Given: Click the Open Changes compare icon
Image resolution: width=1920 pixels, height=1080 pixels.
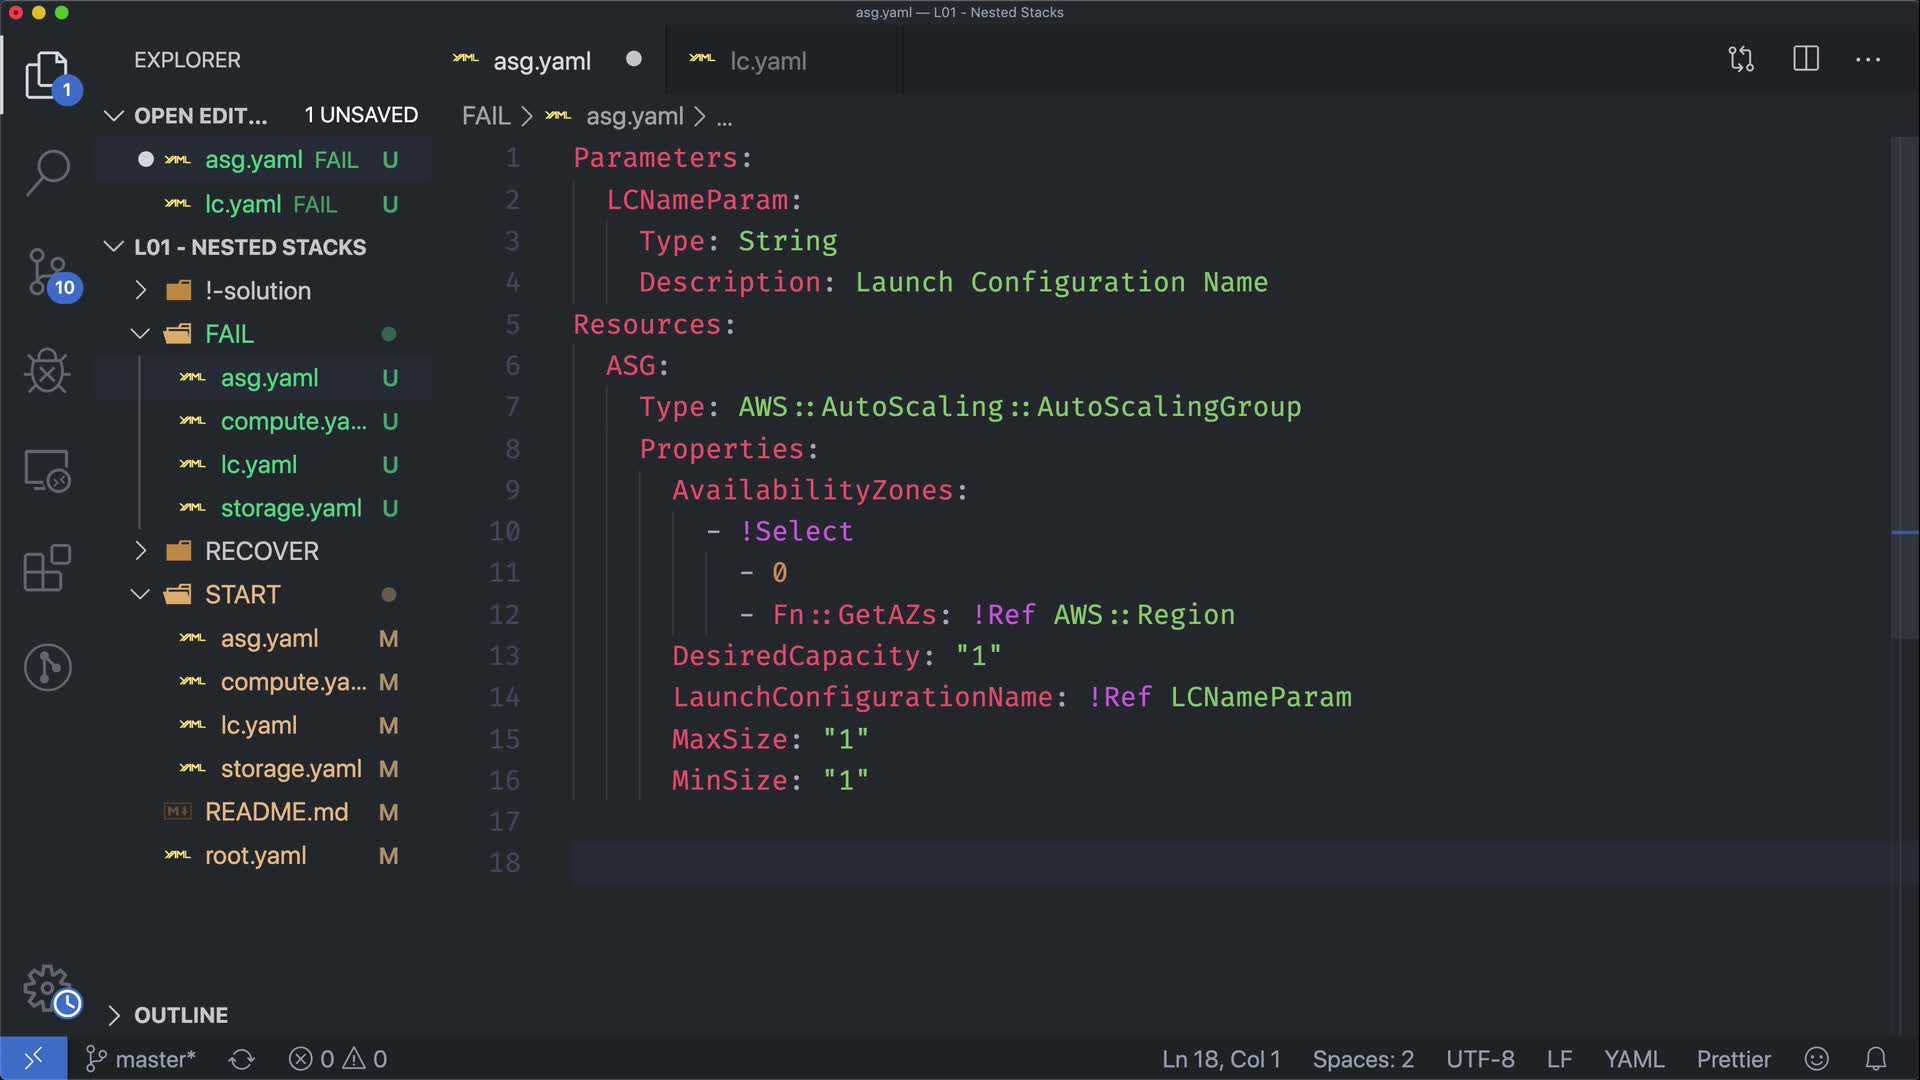Looking at the screenshot, I should coord(1741,60).
